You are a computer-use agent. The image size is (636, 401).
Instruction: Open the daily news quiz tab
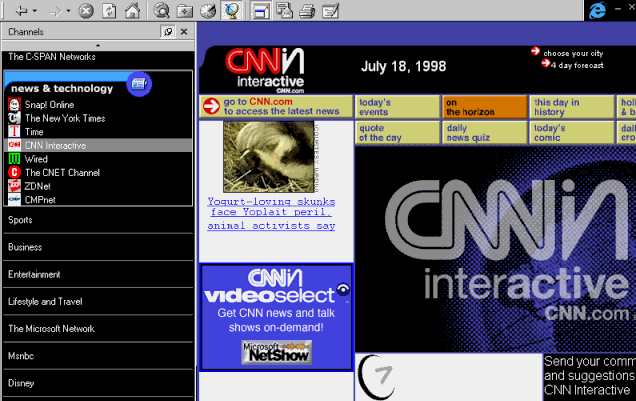pyautogui.click(x=485, y=133)
